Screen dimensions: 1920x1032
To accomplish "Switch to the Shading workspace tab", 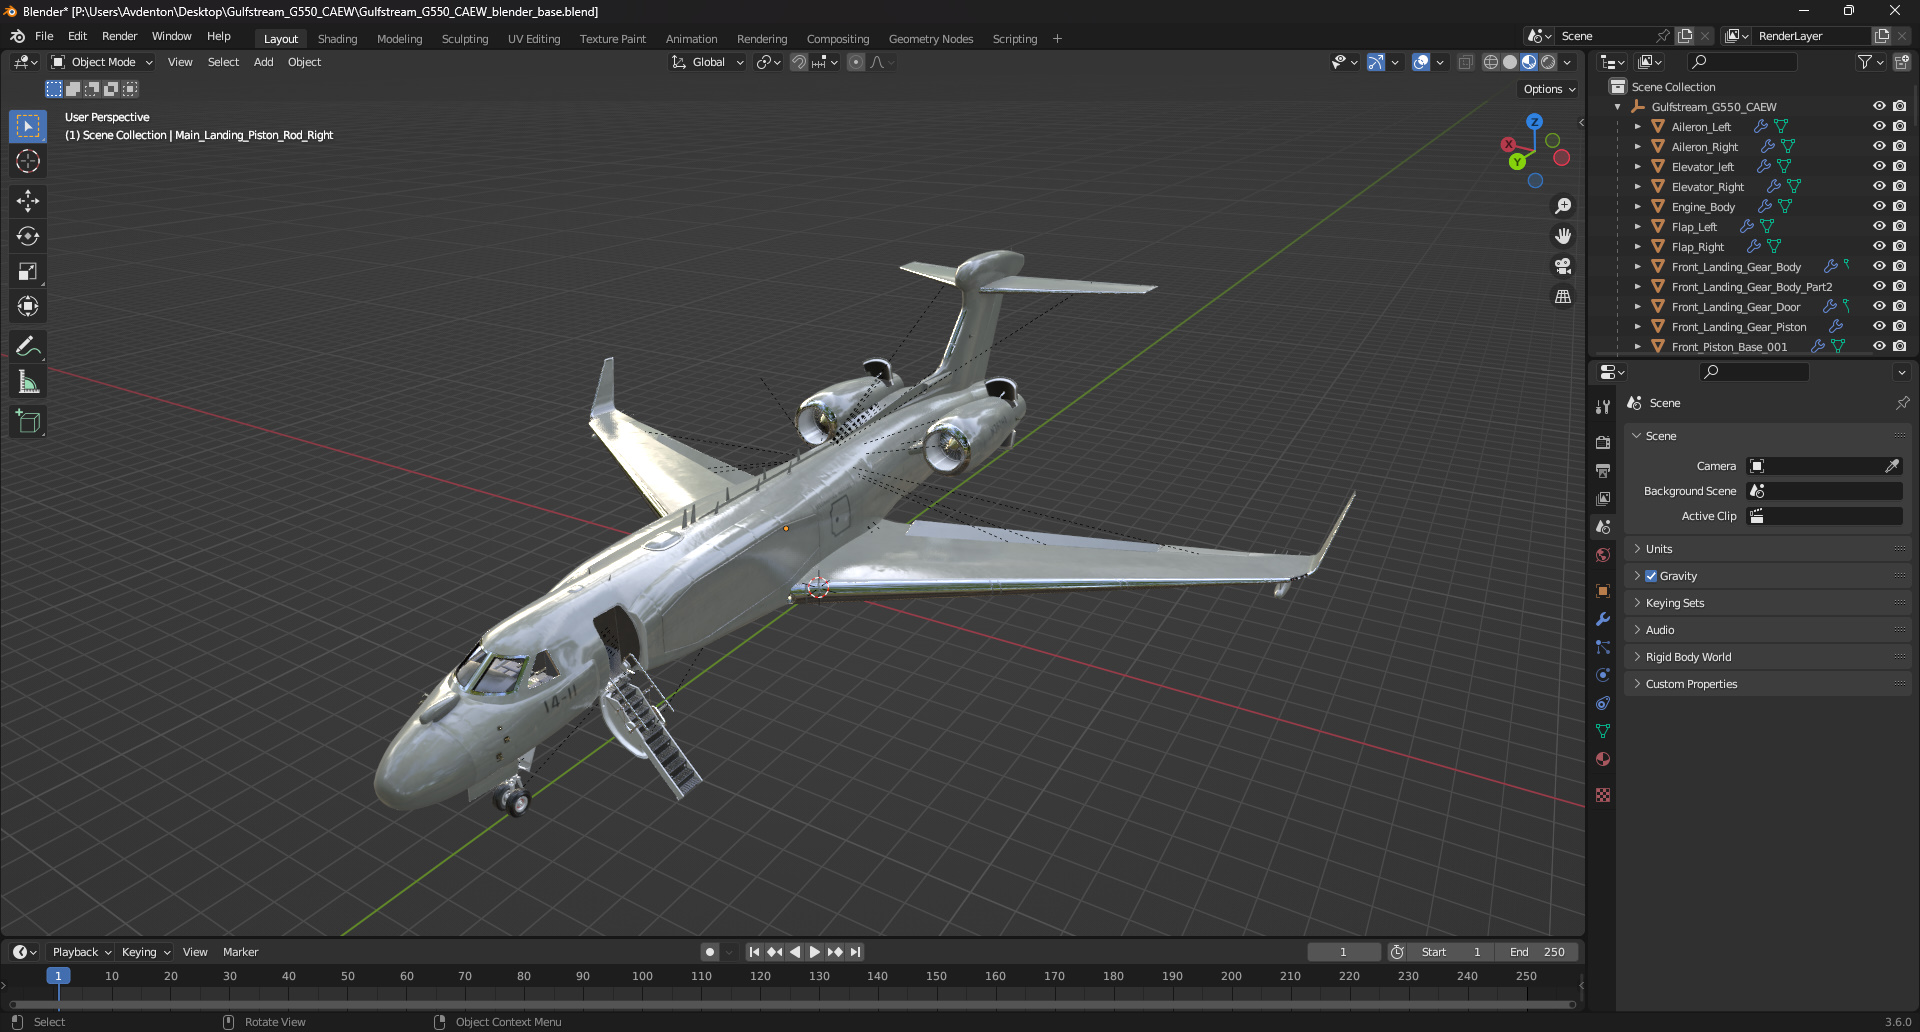I will (337, 39).
